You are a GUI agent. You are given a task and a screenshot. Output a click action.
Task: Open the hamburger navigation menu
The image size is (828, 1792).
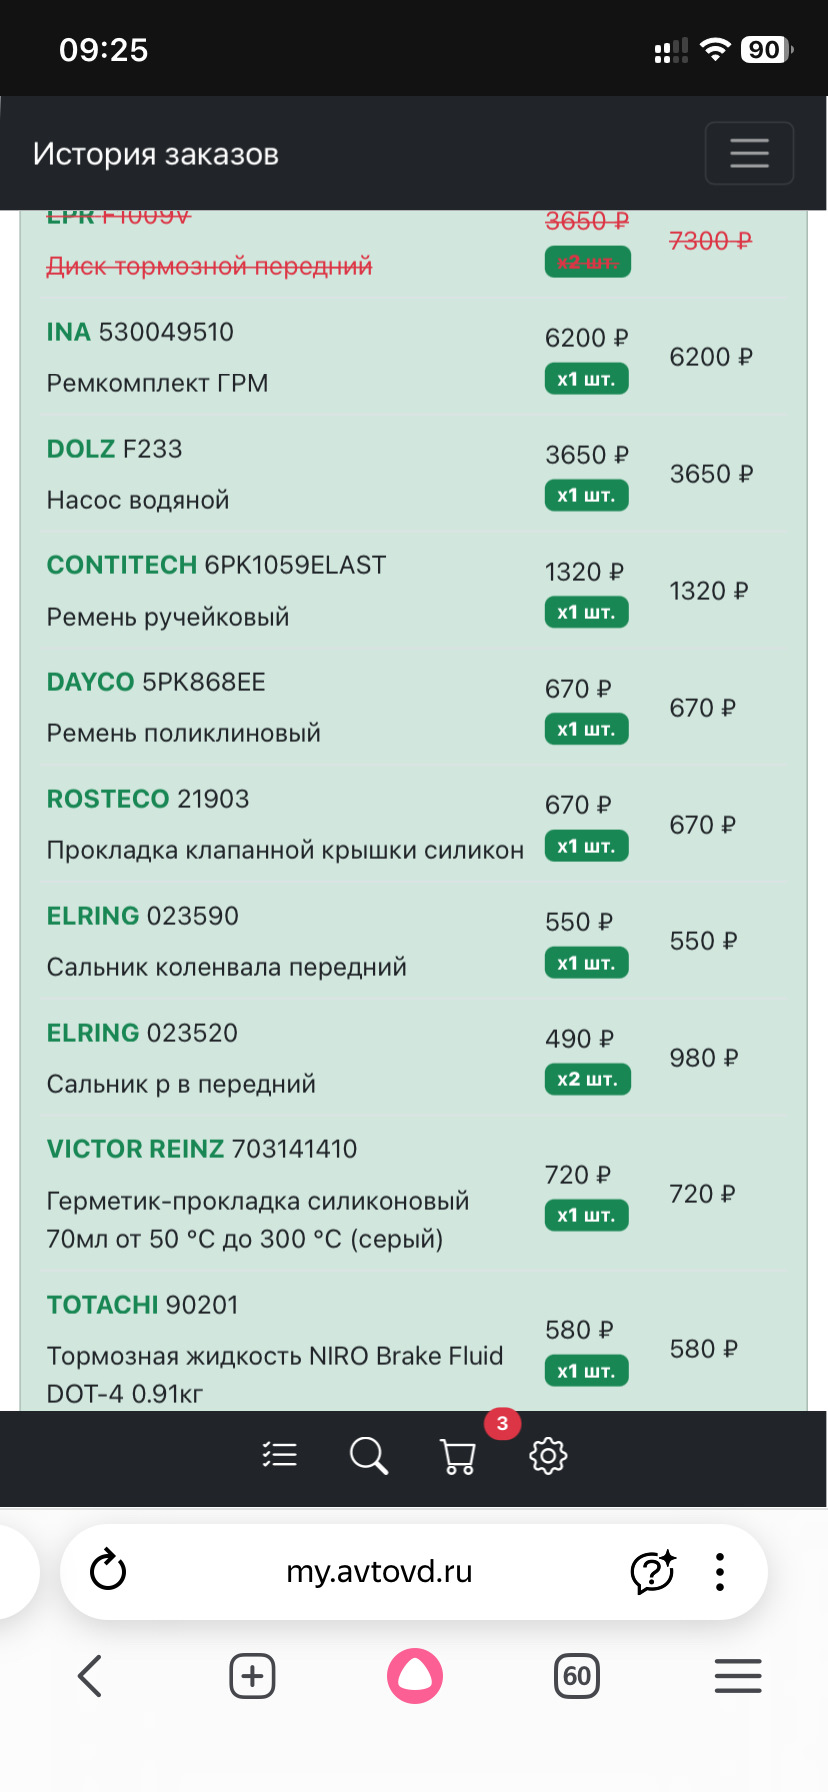(749, 153)
